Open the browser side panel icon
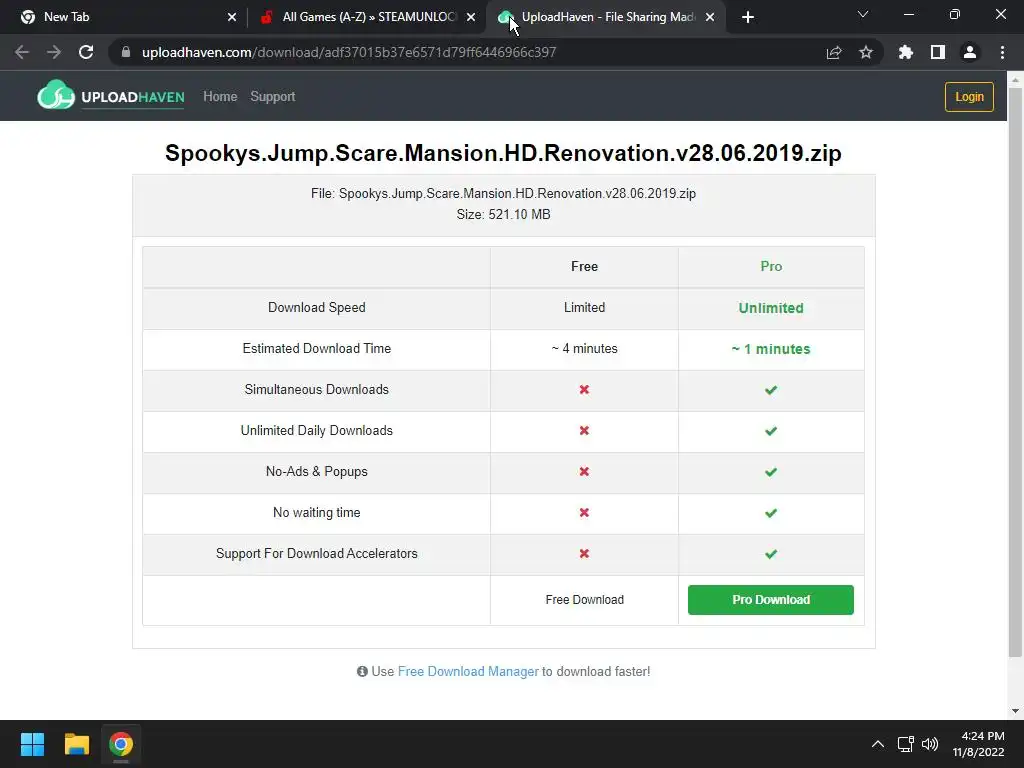 pyautogui.click(x=938, y=52)
